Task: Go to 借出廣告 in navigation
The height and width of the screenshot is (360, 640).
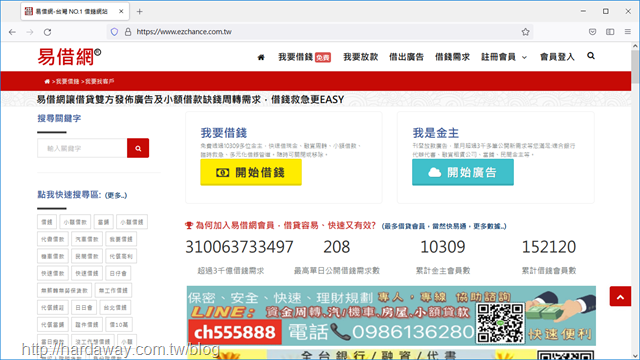Action: tap(406, 57)
